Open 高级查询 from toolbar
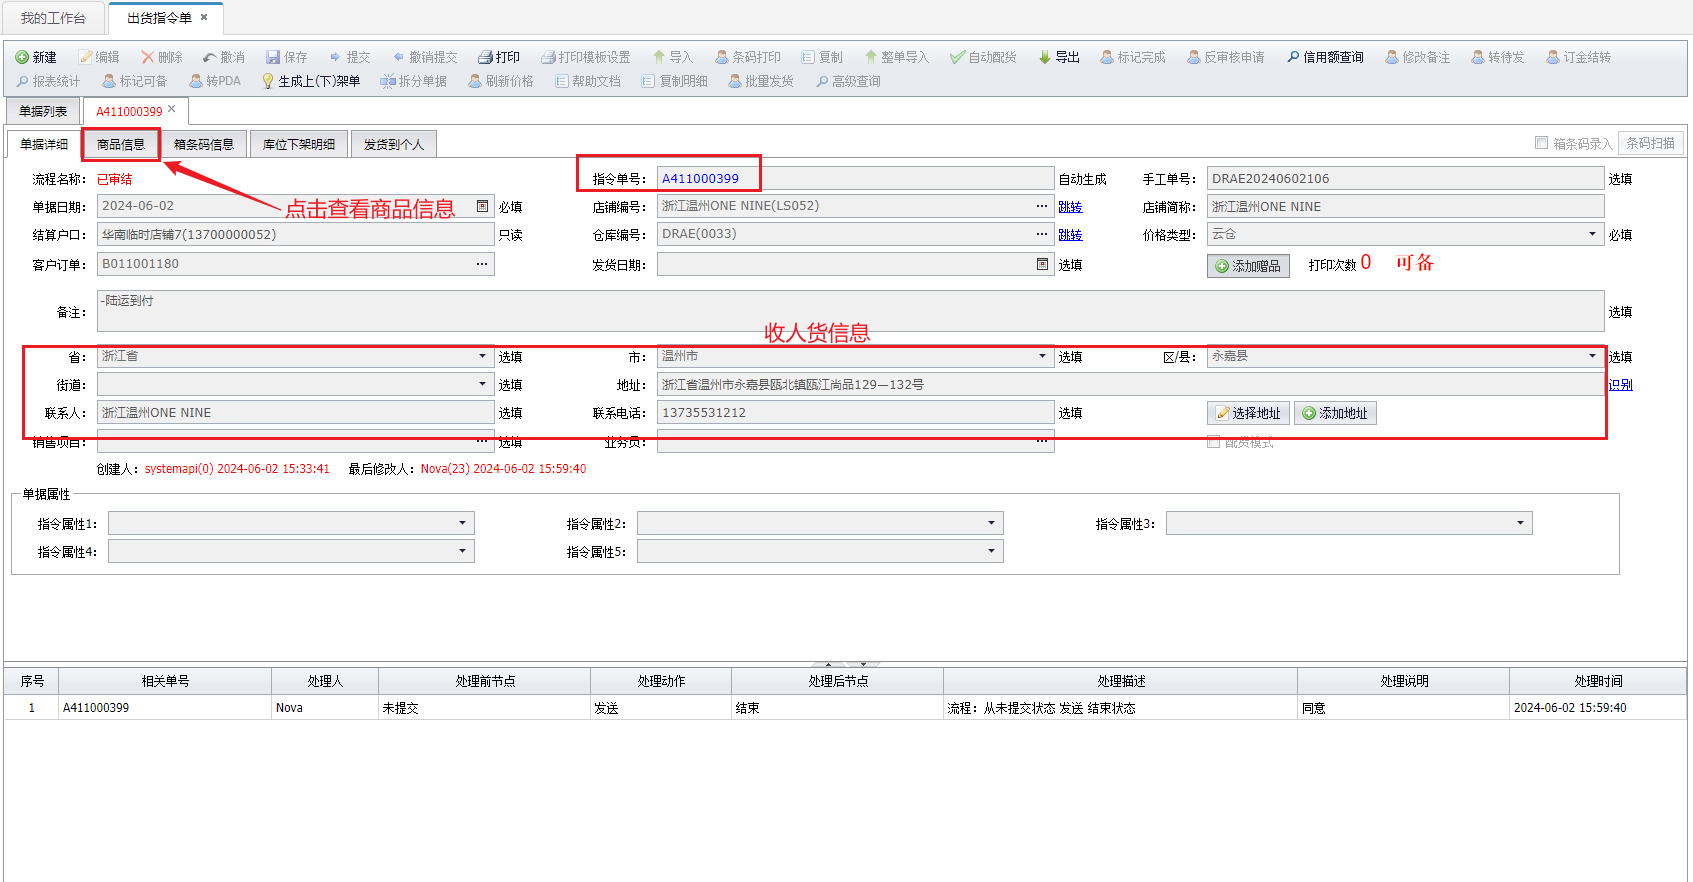This screenshot has width=1693, height=882. pyautogui.click(x=848, y=81)
